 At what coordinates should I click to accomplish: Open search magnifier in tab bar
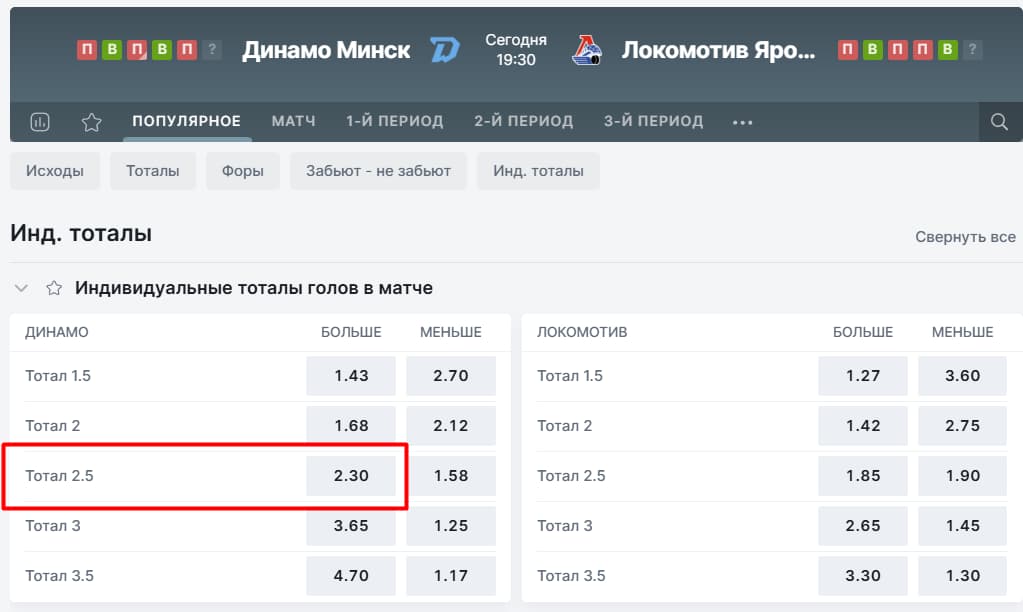click(999, 121)
